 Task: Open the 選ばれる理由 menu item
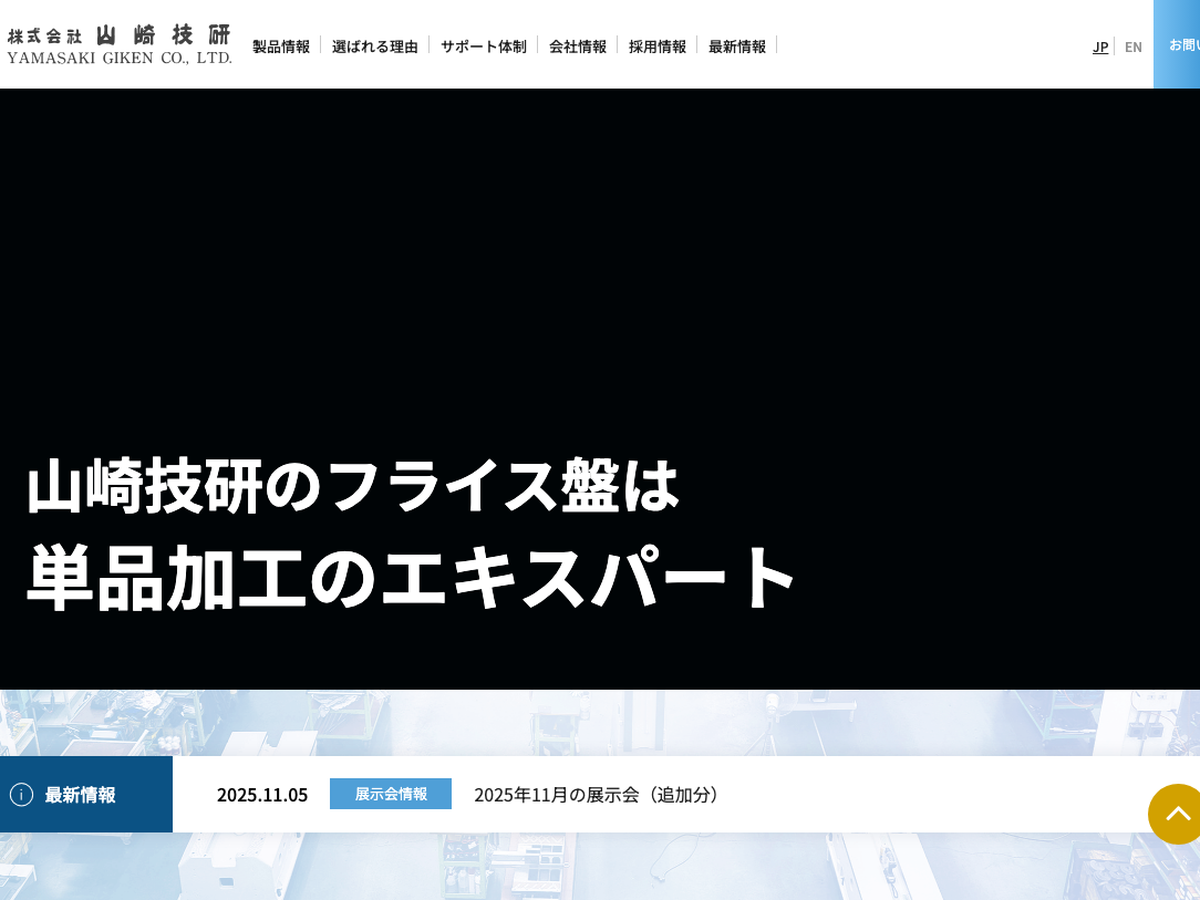coord(375,46)
